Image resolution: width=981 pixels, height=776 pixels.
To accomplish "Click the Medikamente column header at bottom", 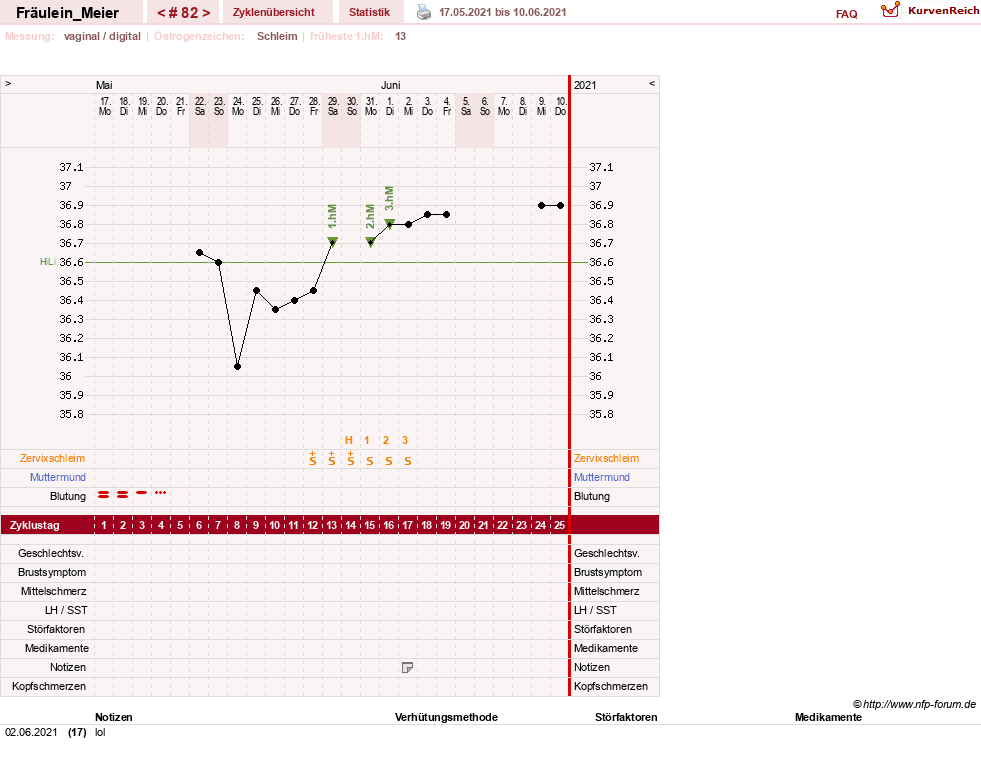I will [828, 717].
